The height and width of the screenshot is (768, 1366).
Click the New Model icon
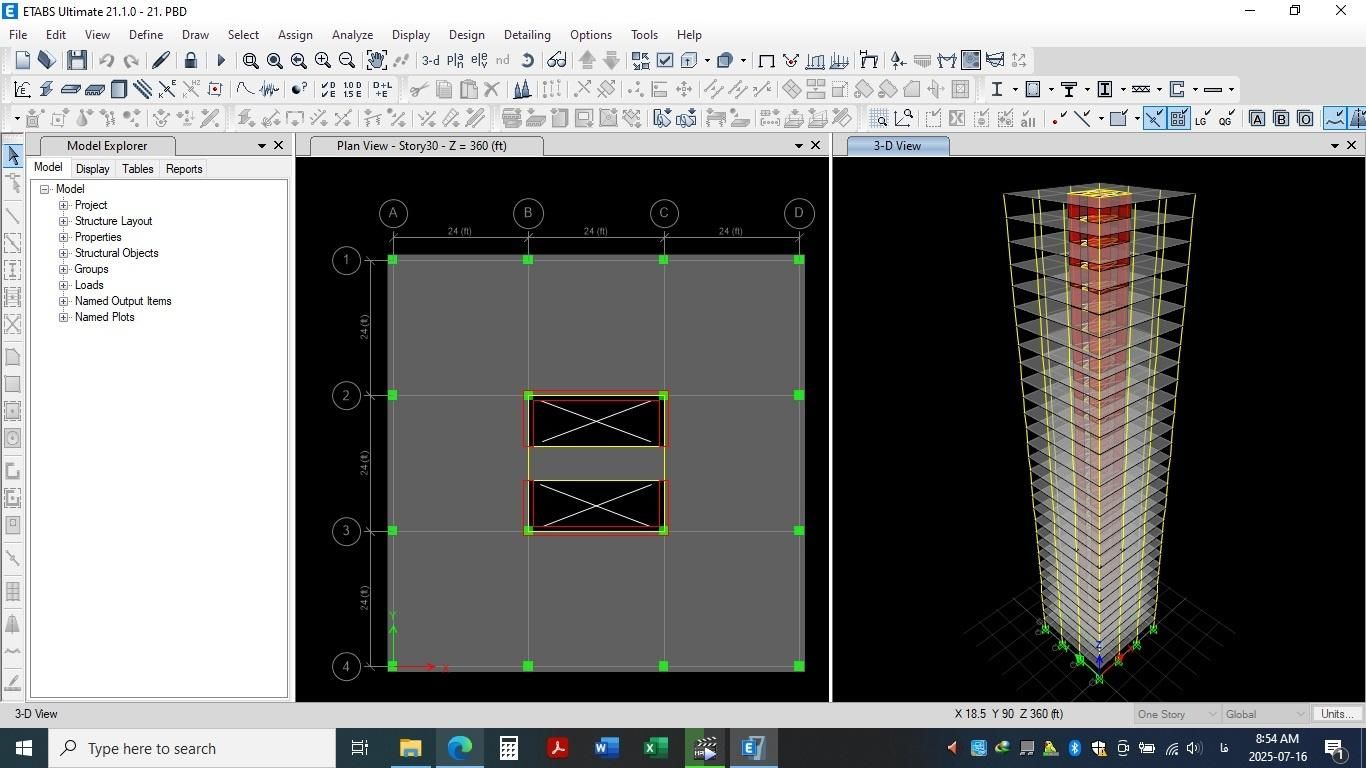(22, 60)
